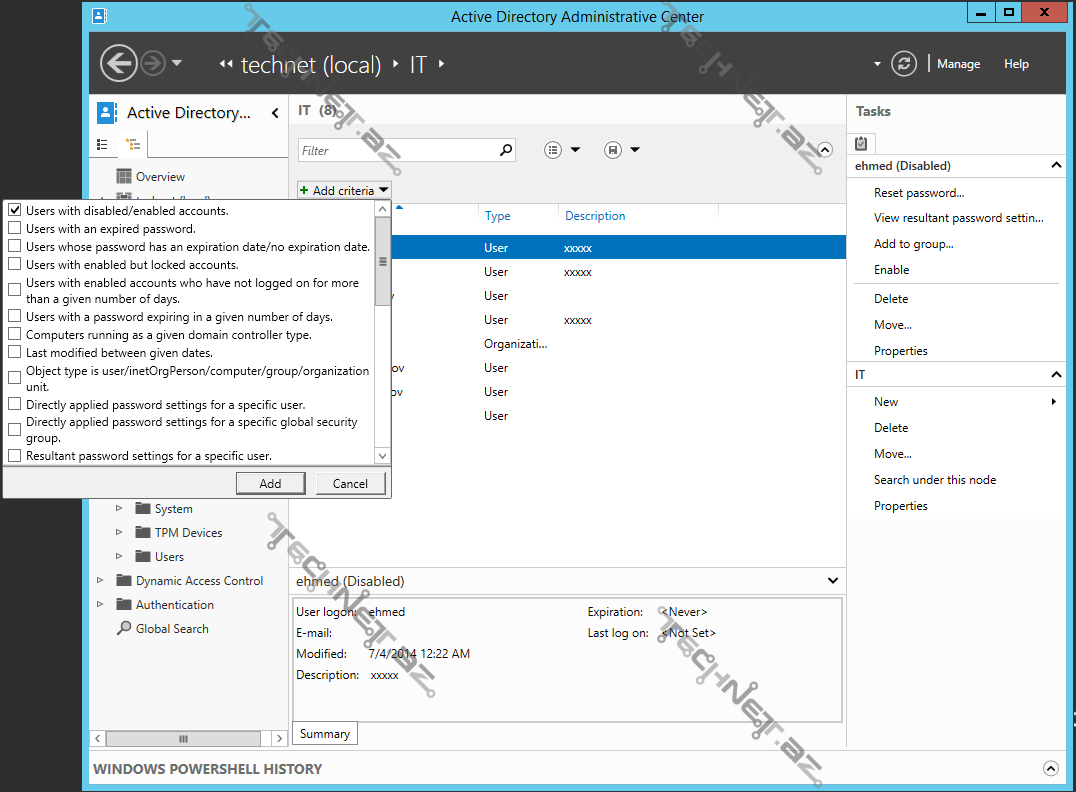This screenshot has height=792, width=1076.
Task: Open the Manage menu
Action: [957, 63]
